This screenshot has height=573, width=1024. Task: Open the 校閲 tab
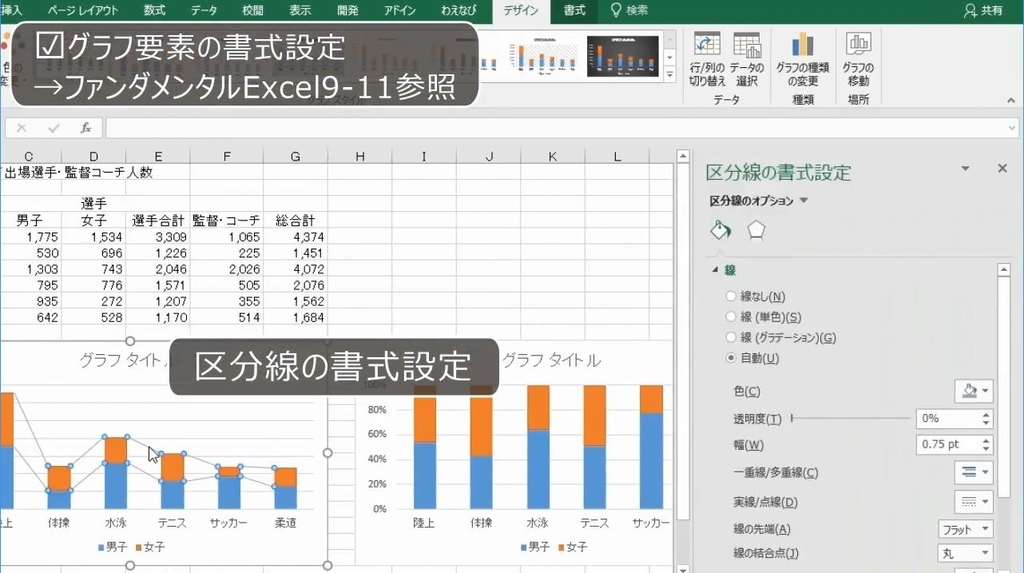pos(253,10)
